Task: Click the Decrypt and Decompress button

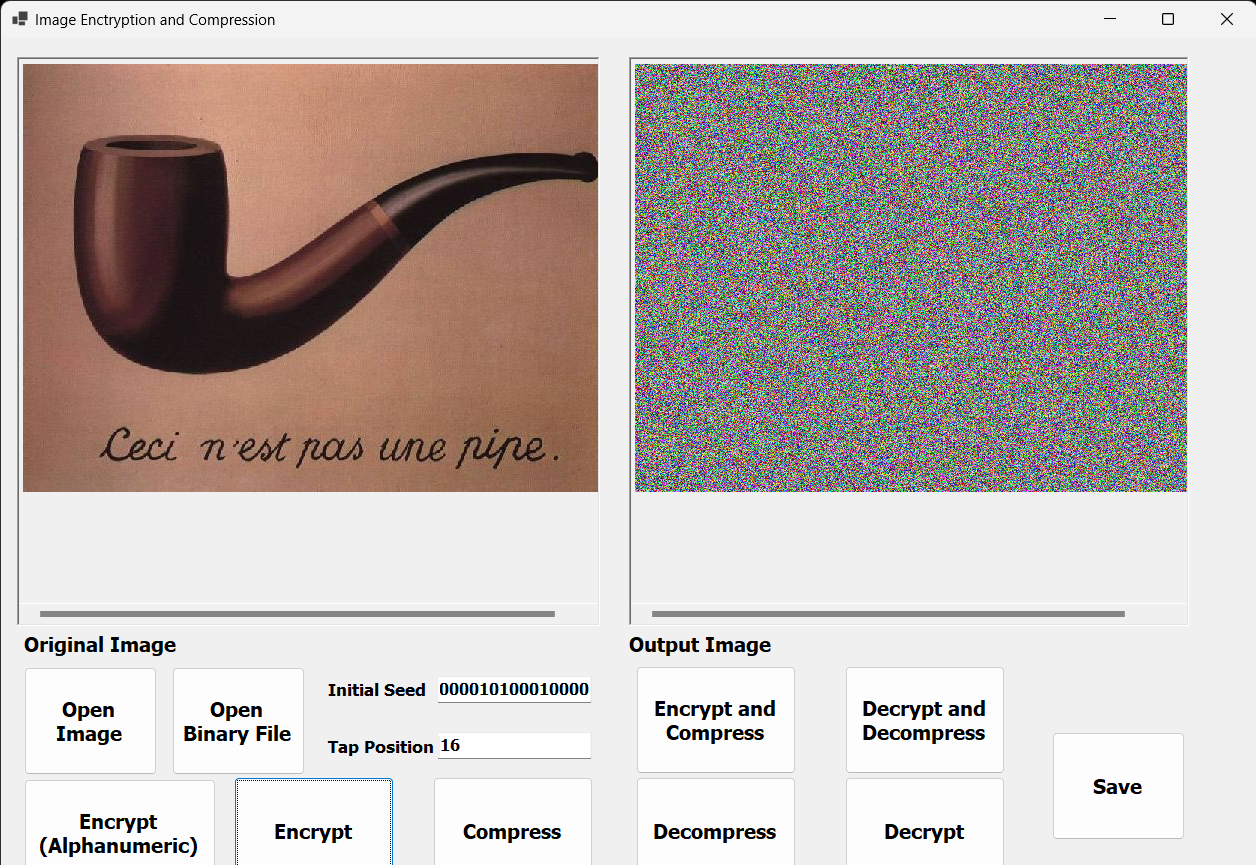Action: pyautogui.click(x=923, y=720)
